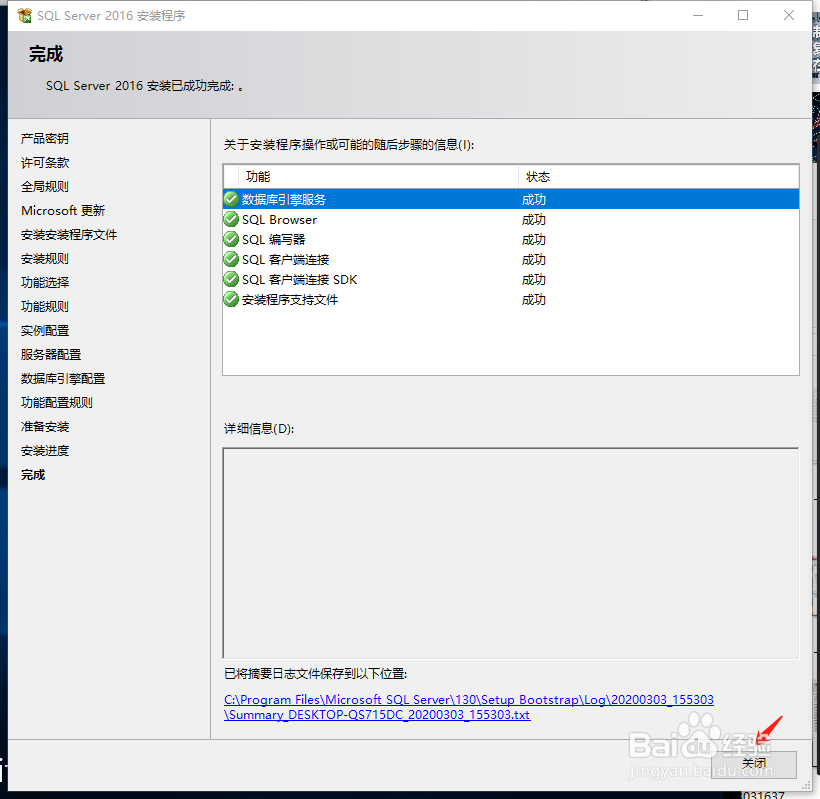Viewport: 820px width, 799px height.
Task: Open the Summary log file link
Action: point(469,707)
